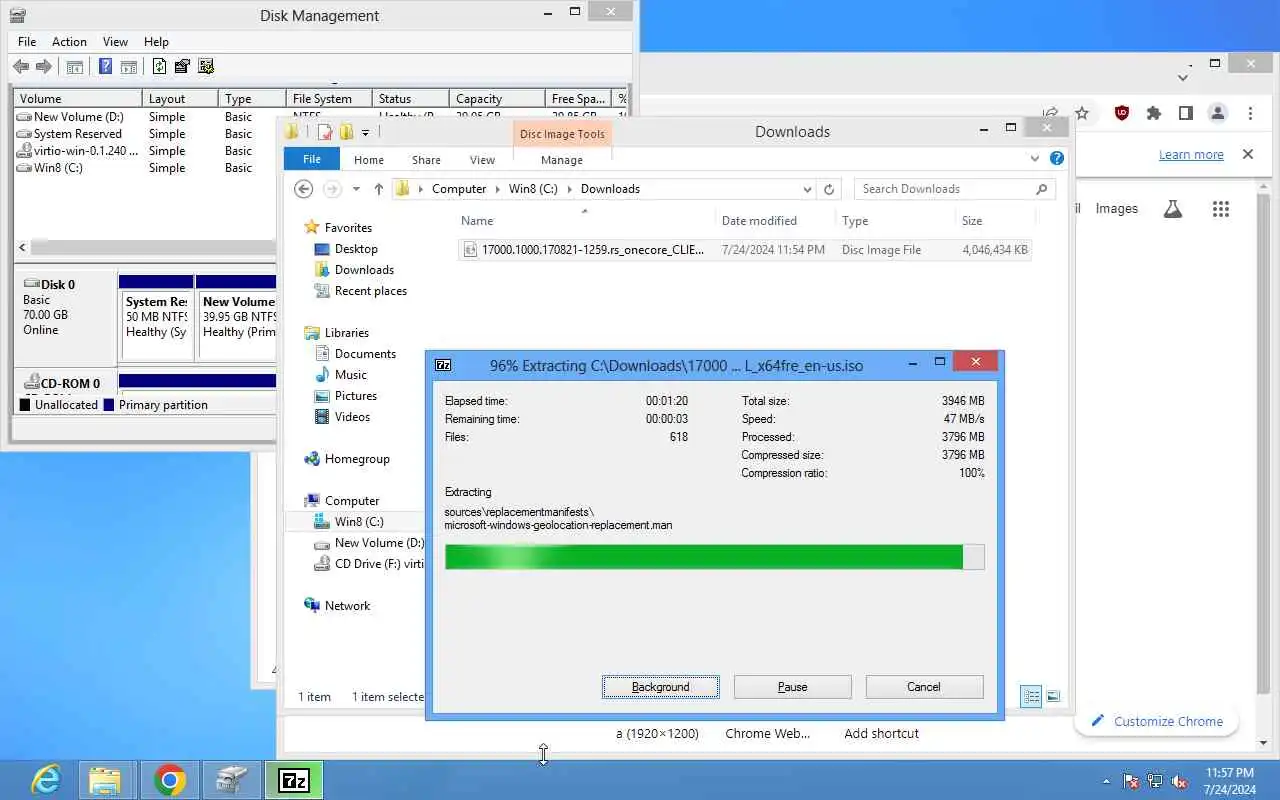Open the address bar history dropdown
This screenshot has height=800, width=1280.
click(807, 189)
